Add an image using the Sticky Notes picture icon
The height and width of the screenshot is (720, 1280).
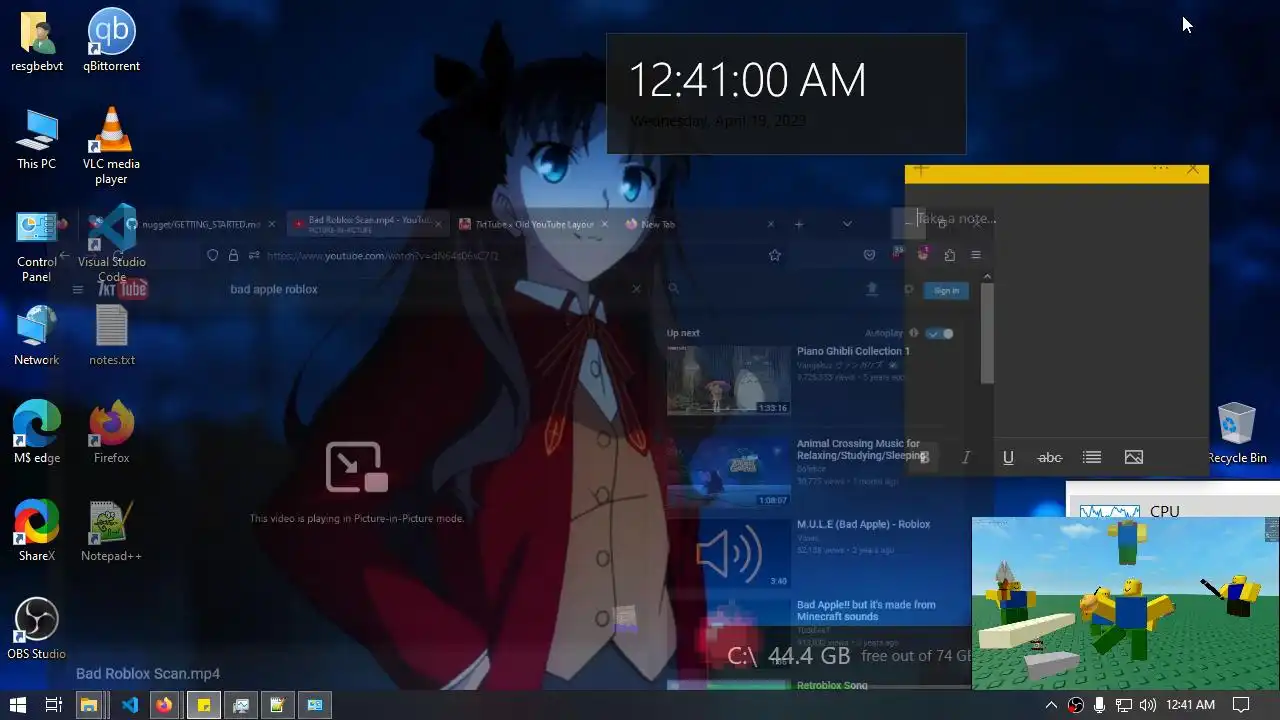click(1134, 457)
